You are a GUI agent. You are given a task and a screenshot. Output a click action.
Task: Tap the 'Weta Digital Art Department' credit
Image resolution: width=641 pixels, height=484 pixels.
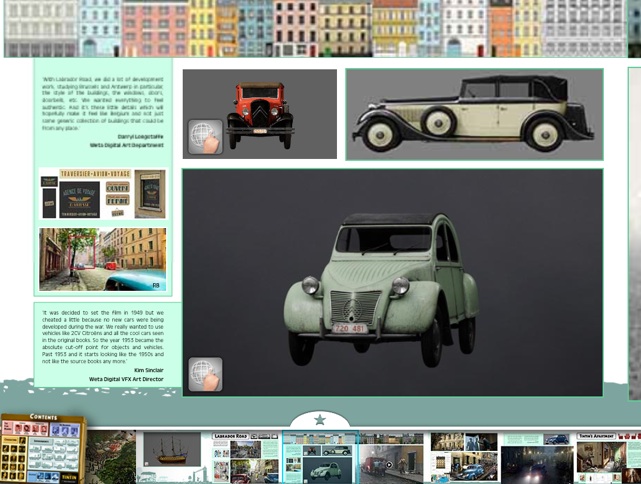127,145
